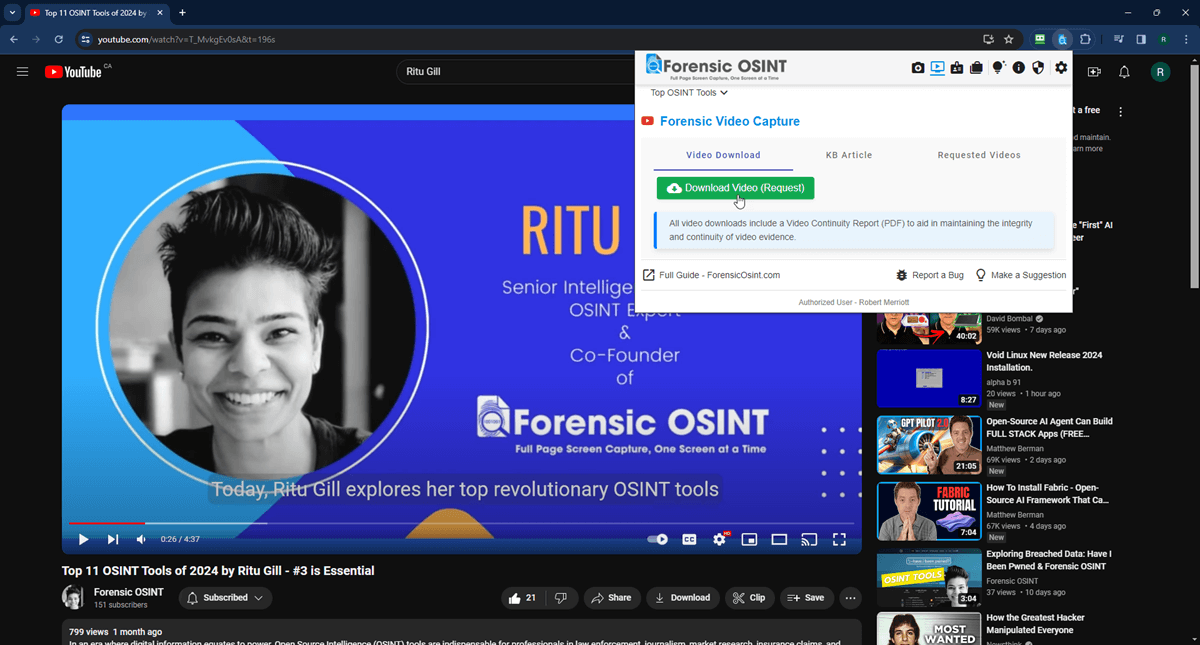The image size is (1200, 645).
Task: Open Chrome Extensions puzzle icon
Action: tap(1086, 39)
